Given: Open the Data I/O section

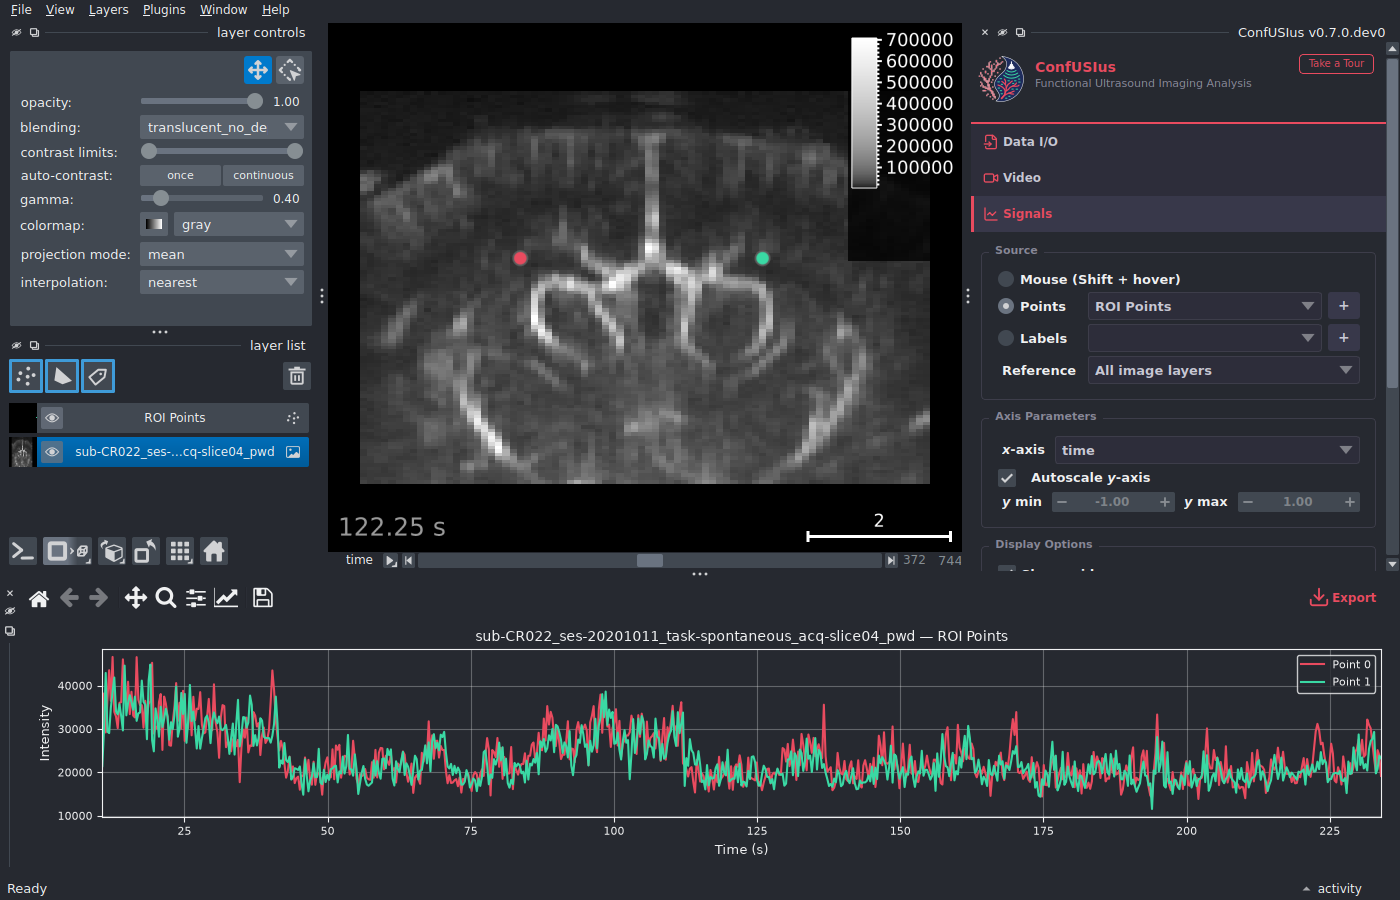Looking at the screenshot, I should (1178, 142).
